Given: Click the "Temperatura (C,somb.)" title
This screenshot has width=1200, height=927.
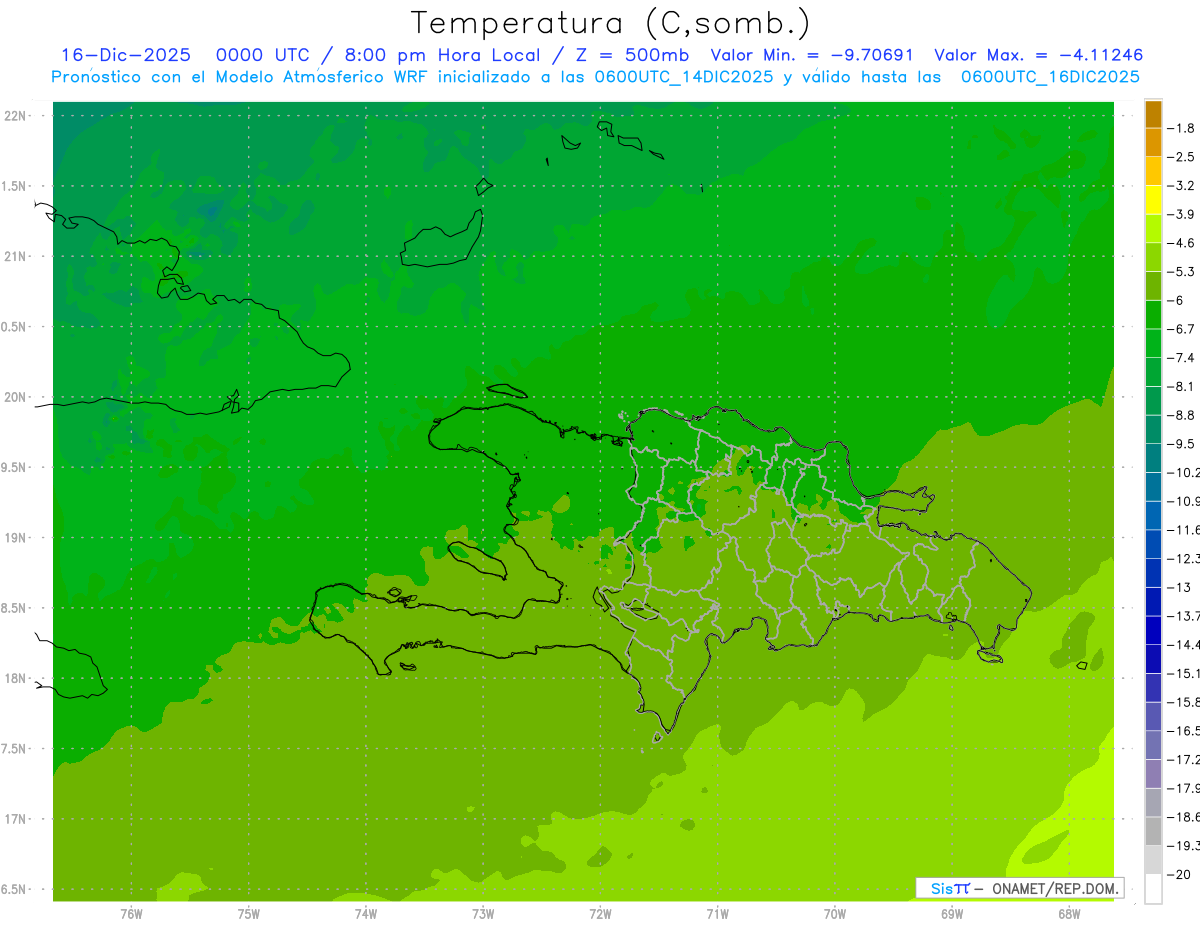Looking at the screenshot, I should pos(611,24).
